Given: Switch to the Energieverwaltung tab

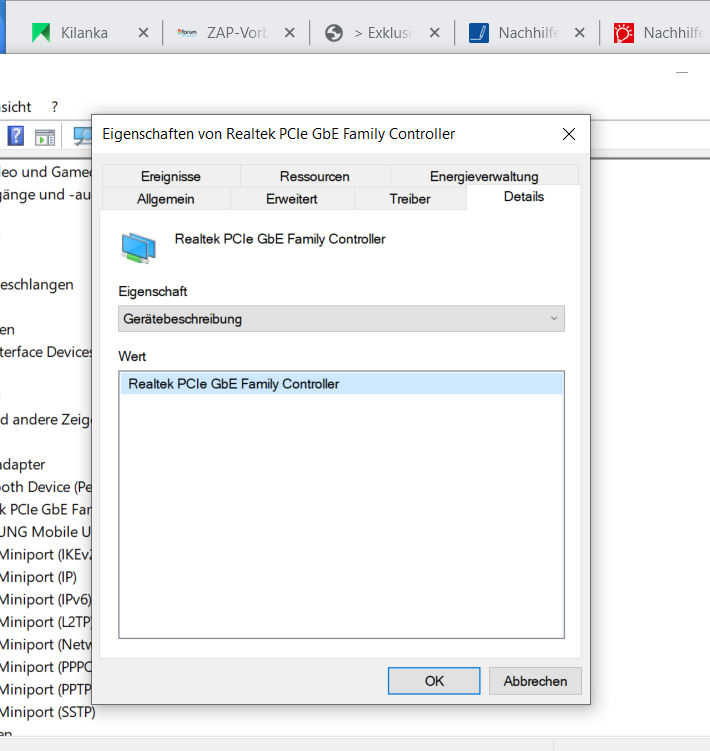Looking at the screenshot, I should (x=484, y=176).
